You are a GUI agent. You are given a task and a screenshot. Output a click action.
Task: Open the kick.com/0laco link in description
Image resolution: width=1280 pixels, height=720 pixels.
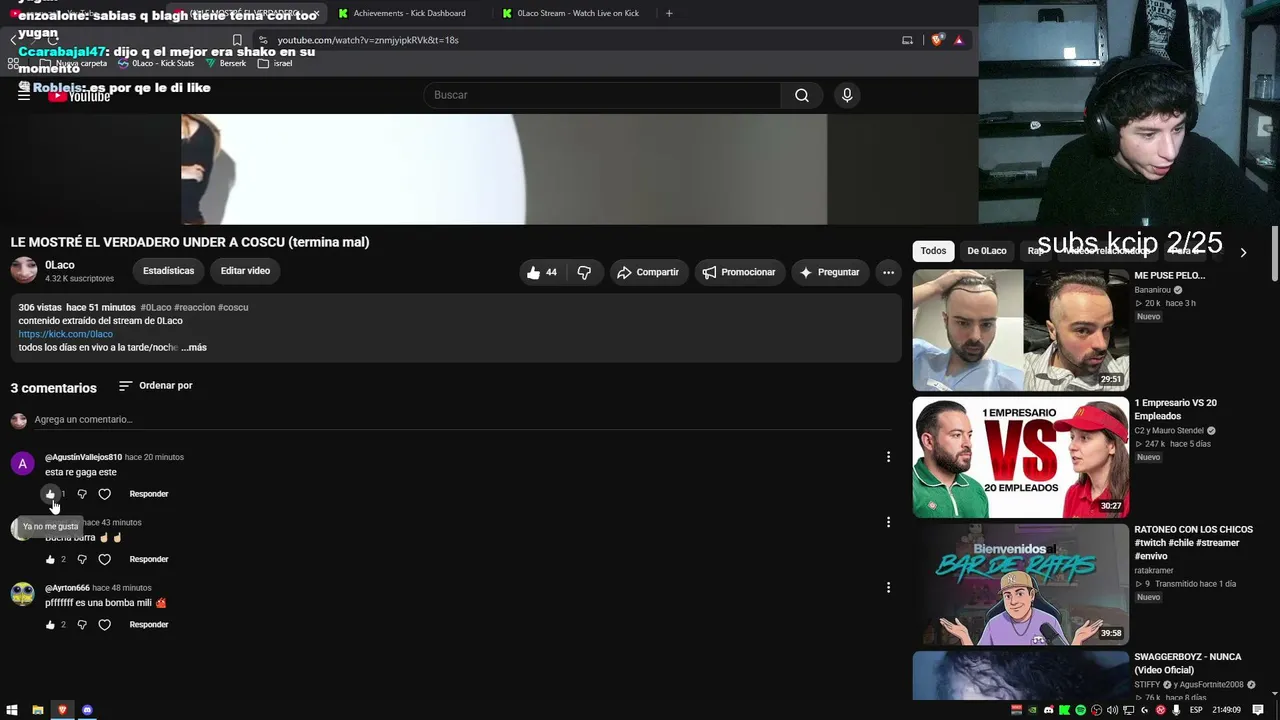tap(65, 334)
